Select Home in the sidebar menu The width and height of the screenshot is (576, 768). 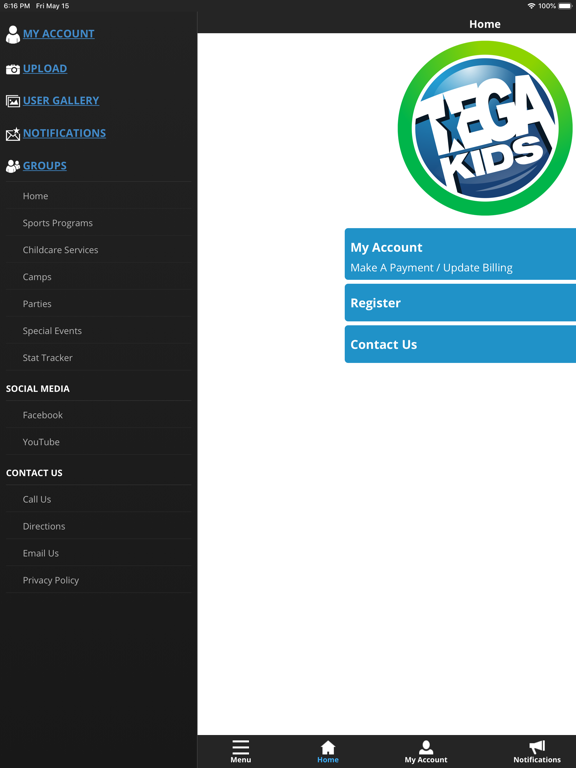coord(98,196)
